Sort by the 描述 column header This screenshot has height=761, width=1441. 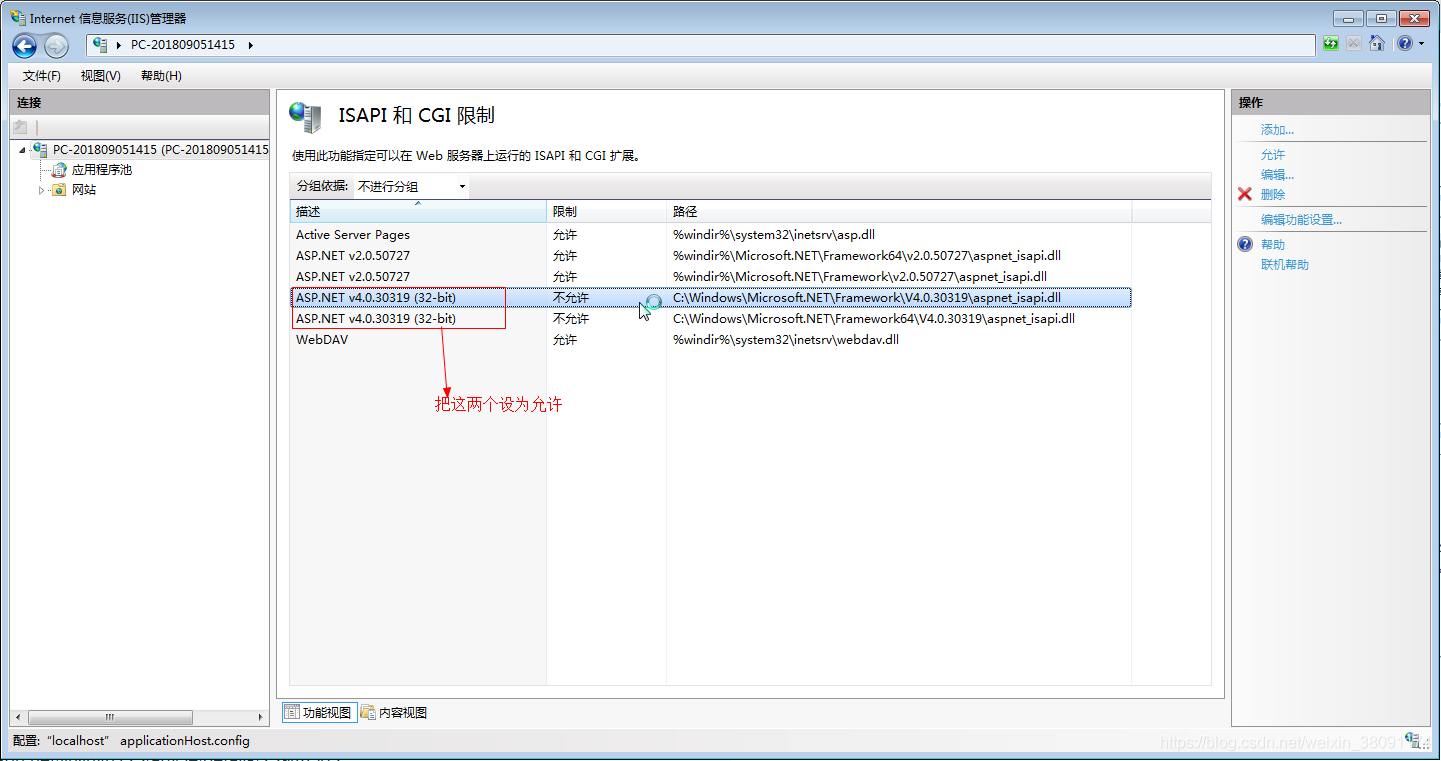pos(418,212)
